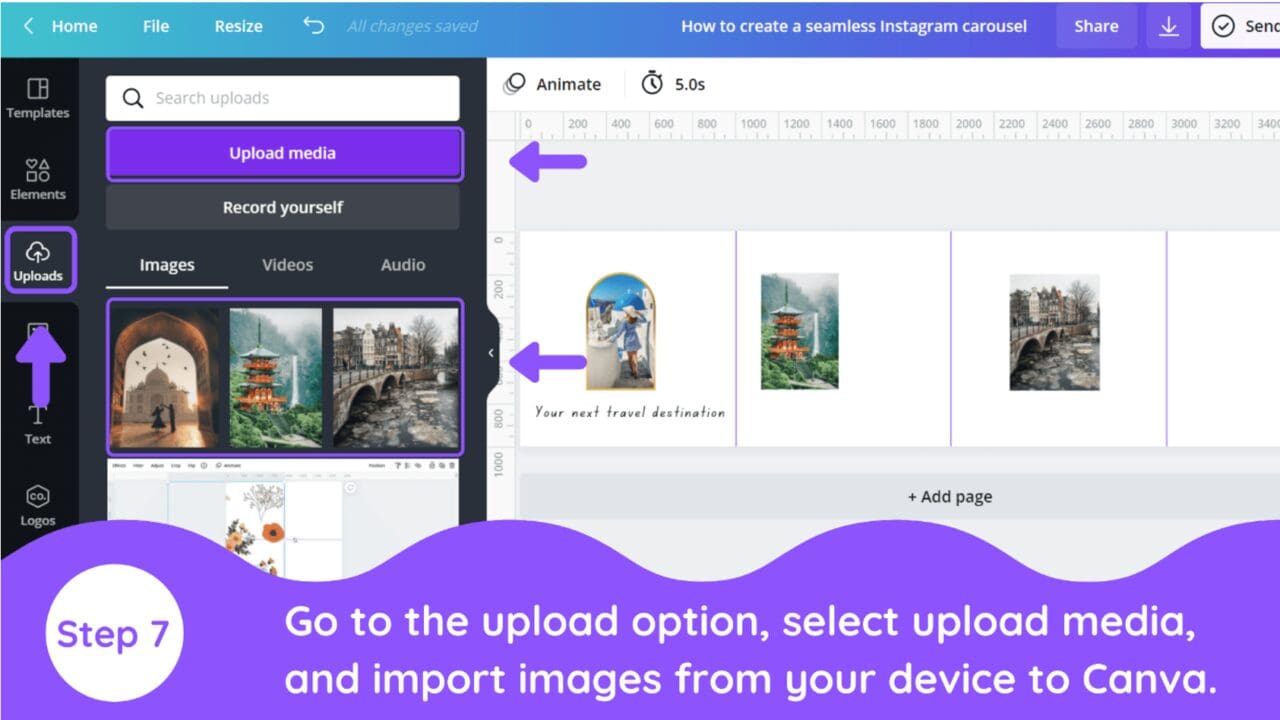
Task: Open the File menu
Action: point(155,26)
